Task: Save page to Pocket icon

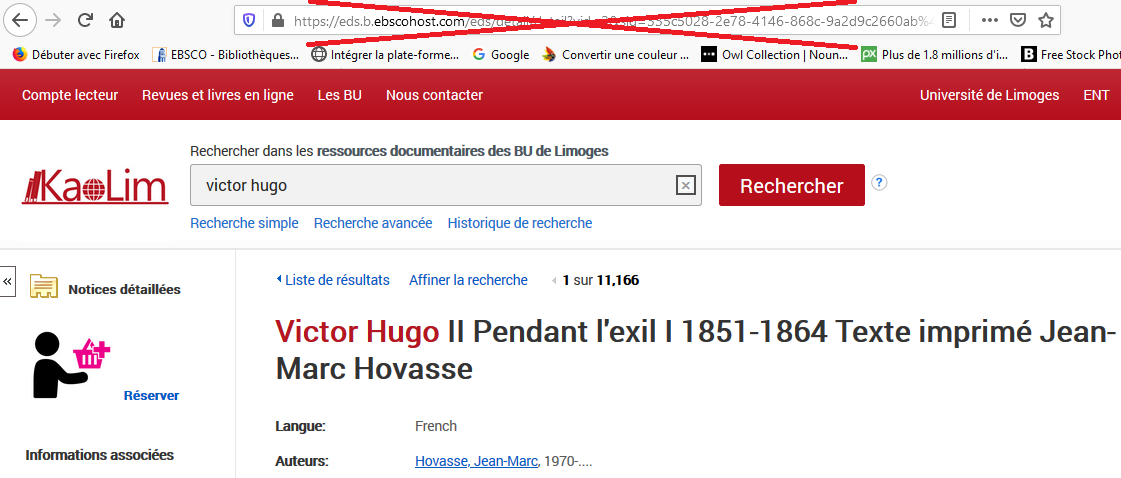Action: click(x=1018, y=20)
